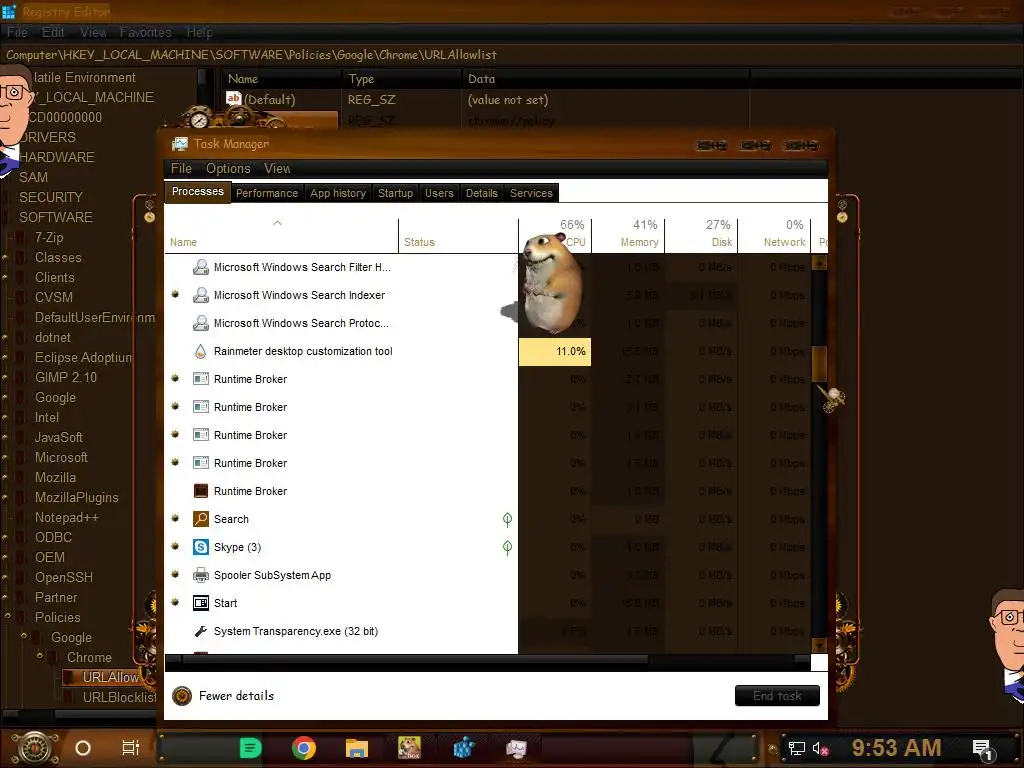Image resolution: width=1024 pixels, height=768 pixels.
Task: Click the 9:53 AM taskbar clock
Action: point(896,748)
